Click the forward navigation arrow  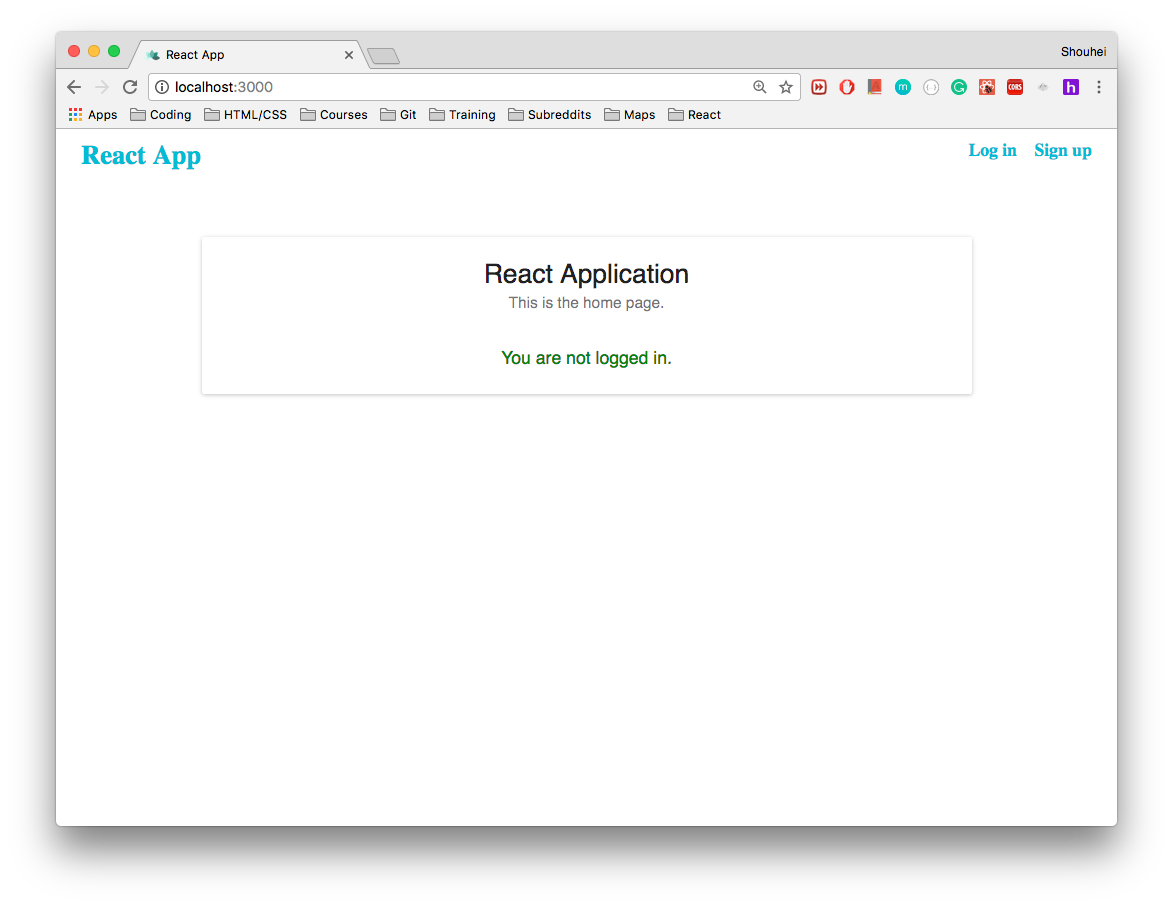(102, 87)
